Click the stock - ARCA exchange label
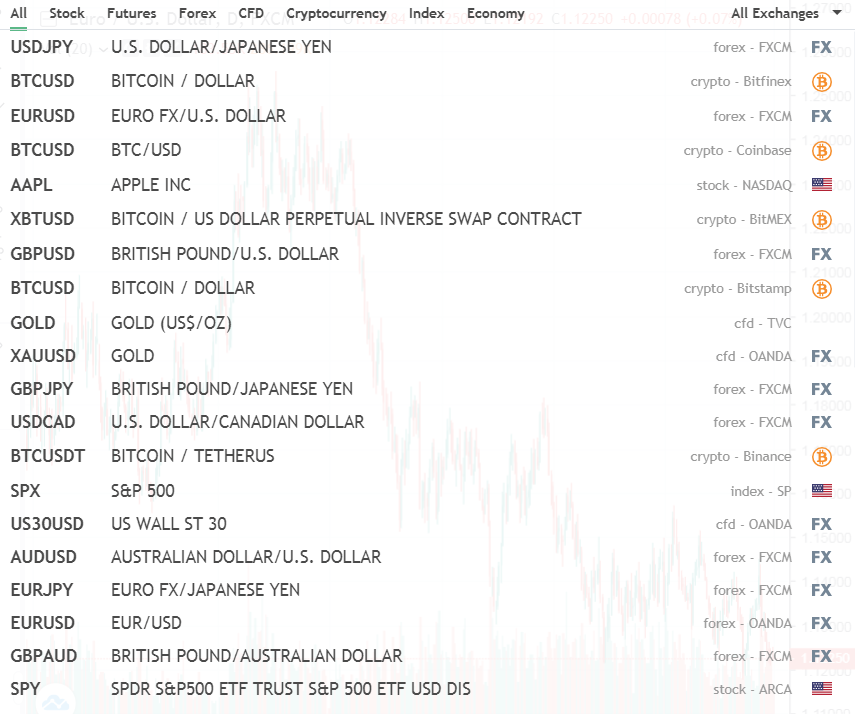This screenshot has width=855, height=714. tap(752, 689)
